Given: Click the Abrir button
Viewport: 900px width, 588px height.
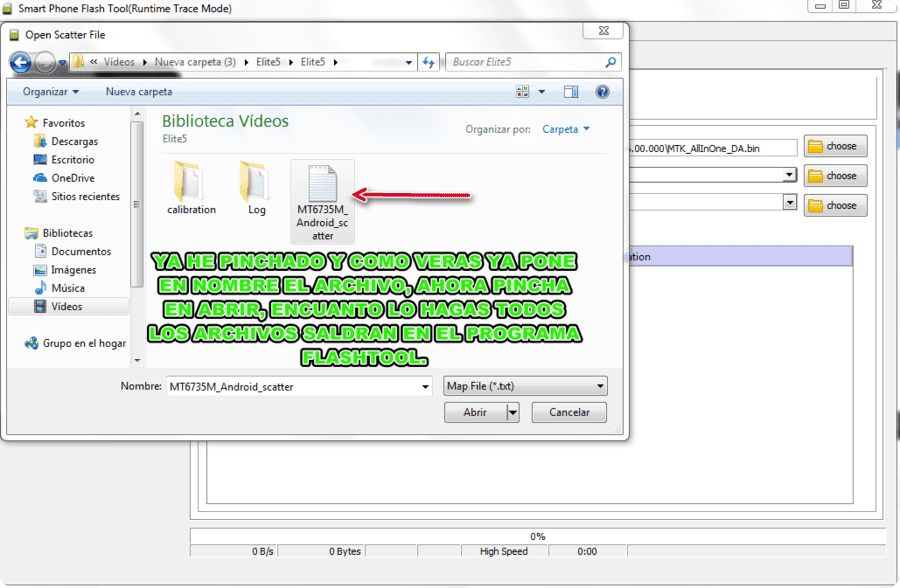Looking at the screenshot, I should click(475, 412).
